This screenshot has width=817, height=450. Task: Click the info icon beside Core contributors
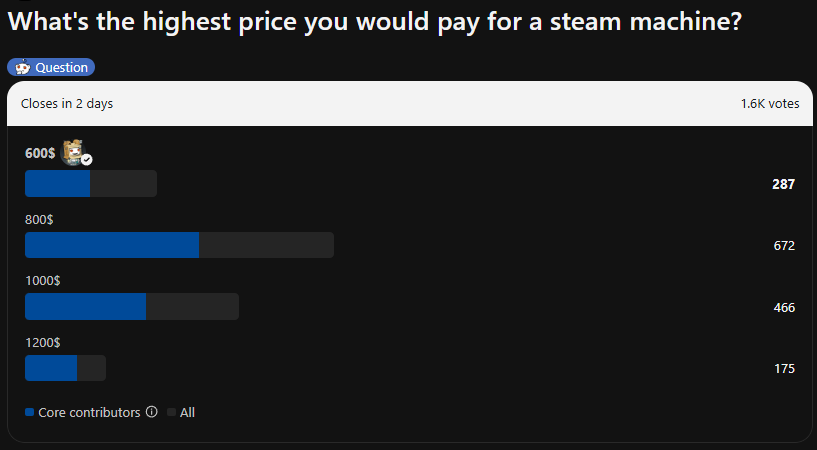(x=152, y=412)
